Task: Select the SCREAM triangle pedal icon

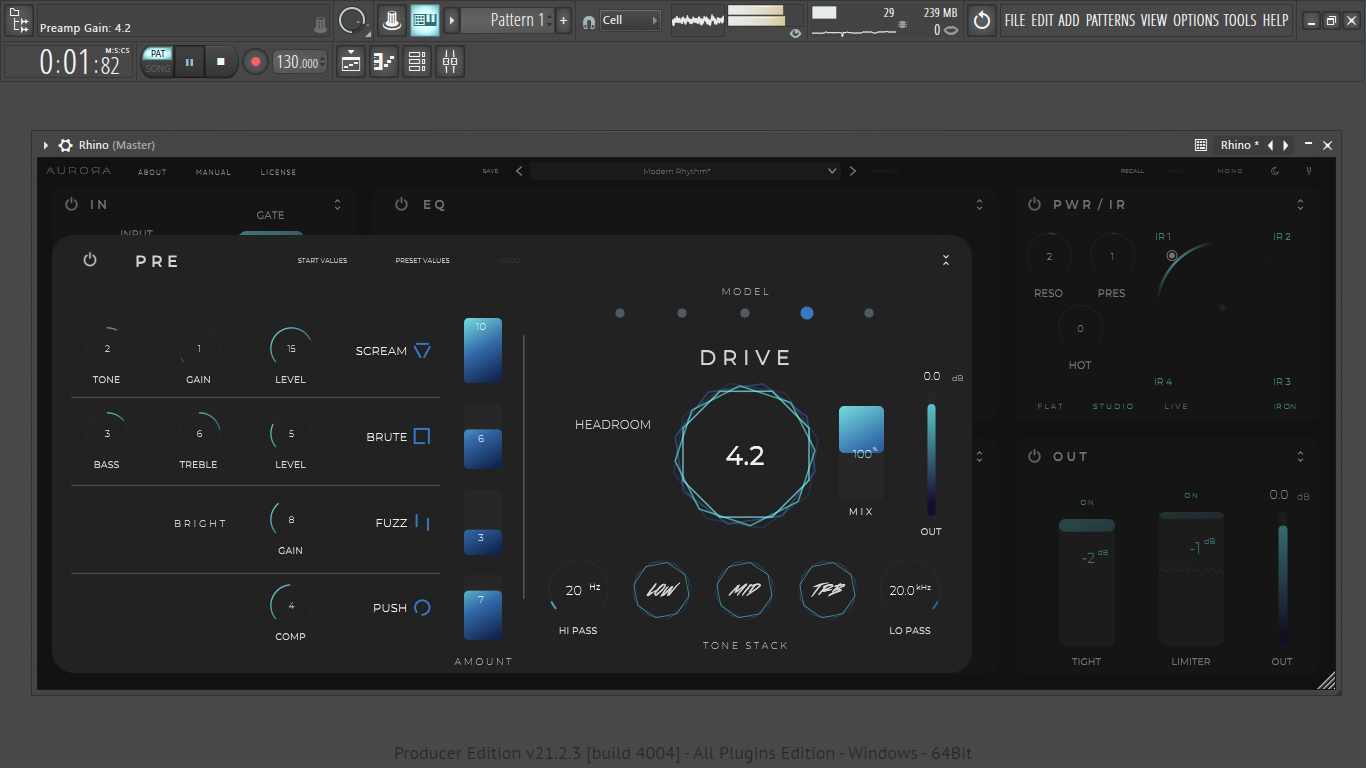Action: (x=422, y=351)
